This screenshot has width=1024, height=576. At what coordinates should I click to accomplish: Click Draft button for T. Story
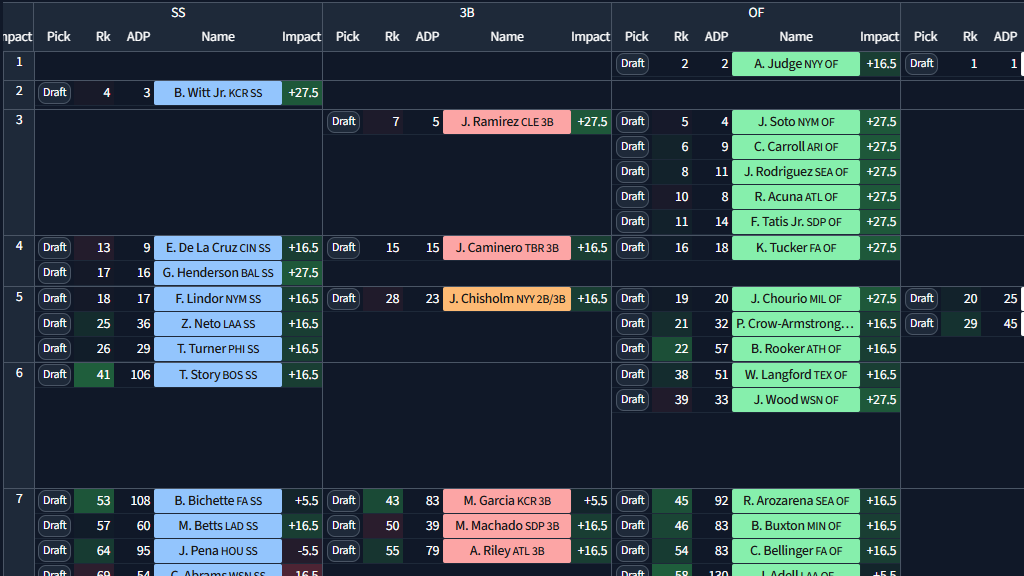coord(54,374)
